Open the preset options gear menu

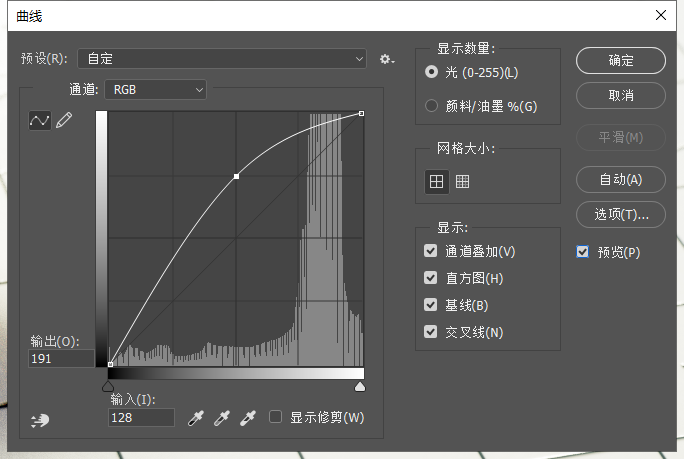click(x=386, y=59)
